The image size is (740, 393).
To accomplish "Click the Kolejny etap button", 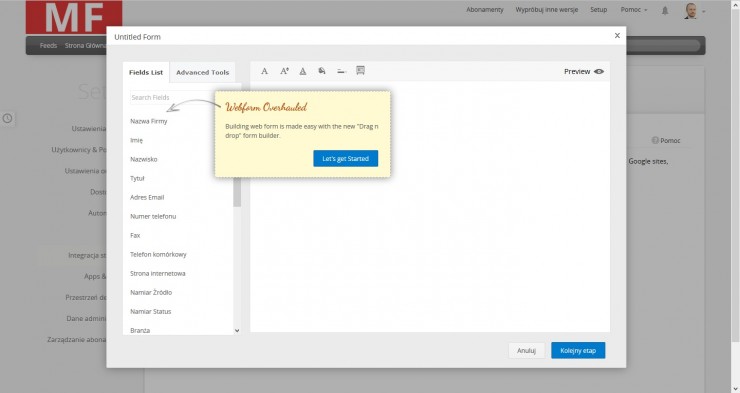I will [578, 351].
